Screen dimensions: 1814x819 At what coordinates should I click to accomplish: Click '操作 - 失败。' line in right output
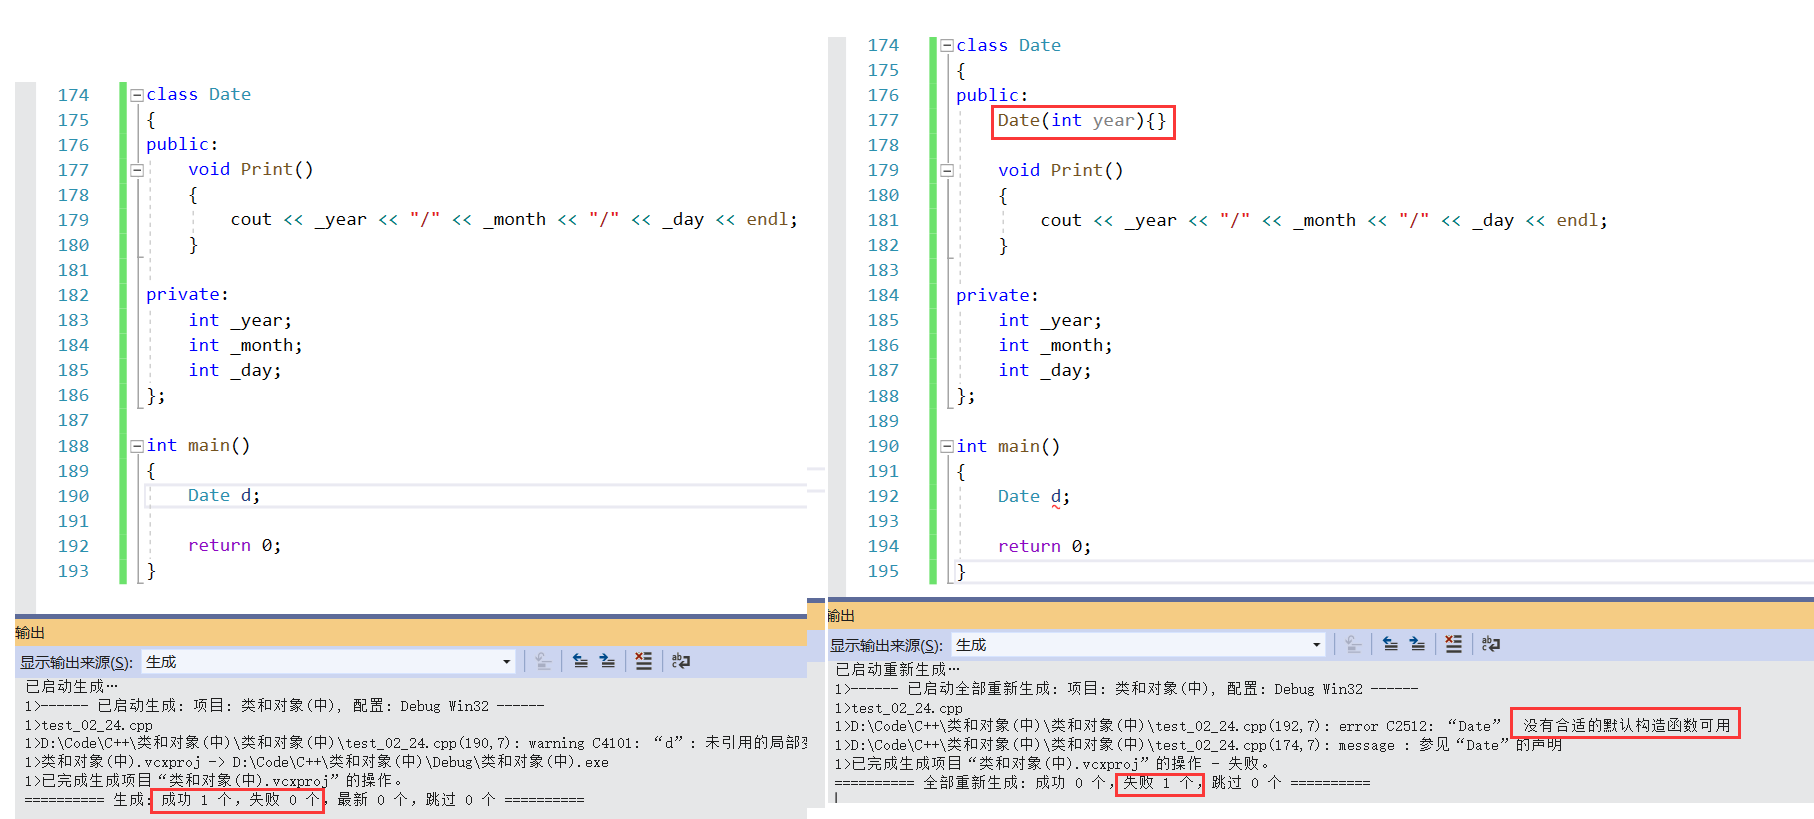point(1053,763)
